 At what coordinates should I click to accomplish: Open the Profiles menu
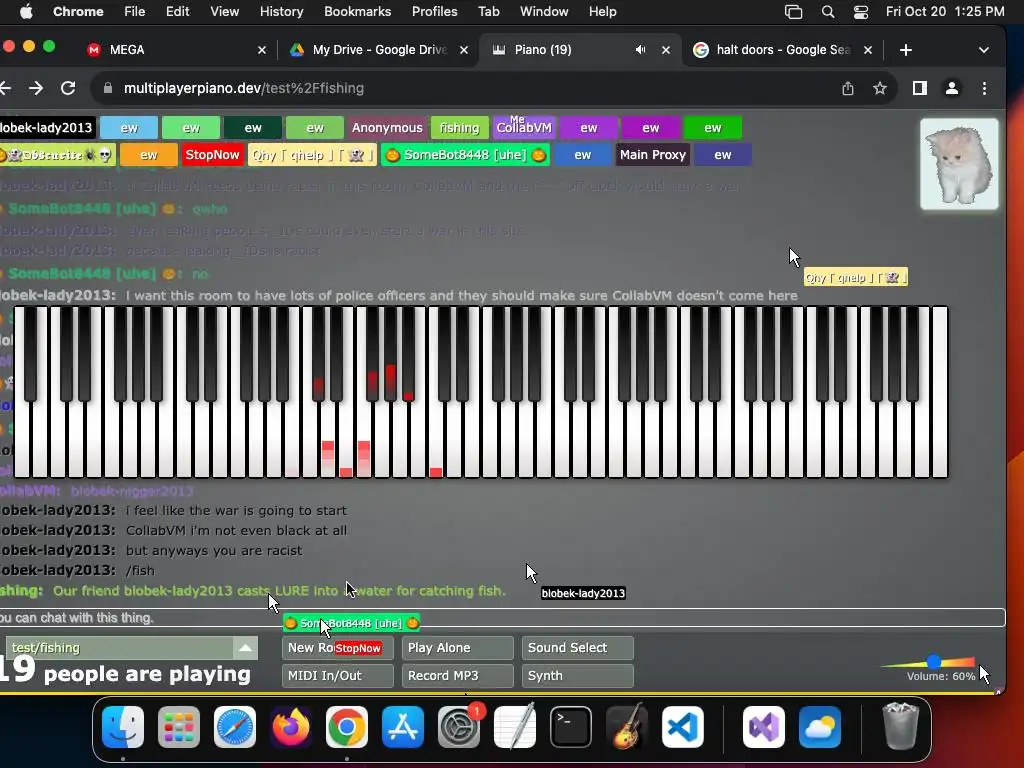(434, 12)
